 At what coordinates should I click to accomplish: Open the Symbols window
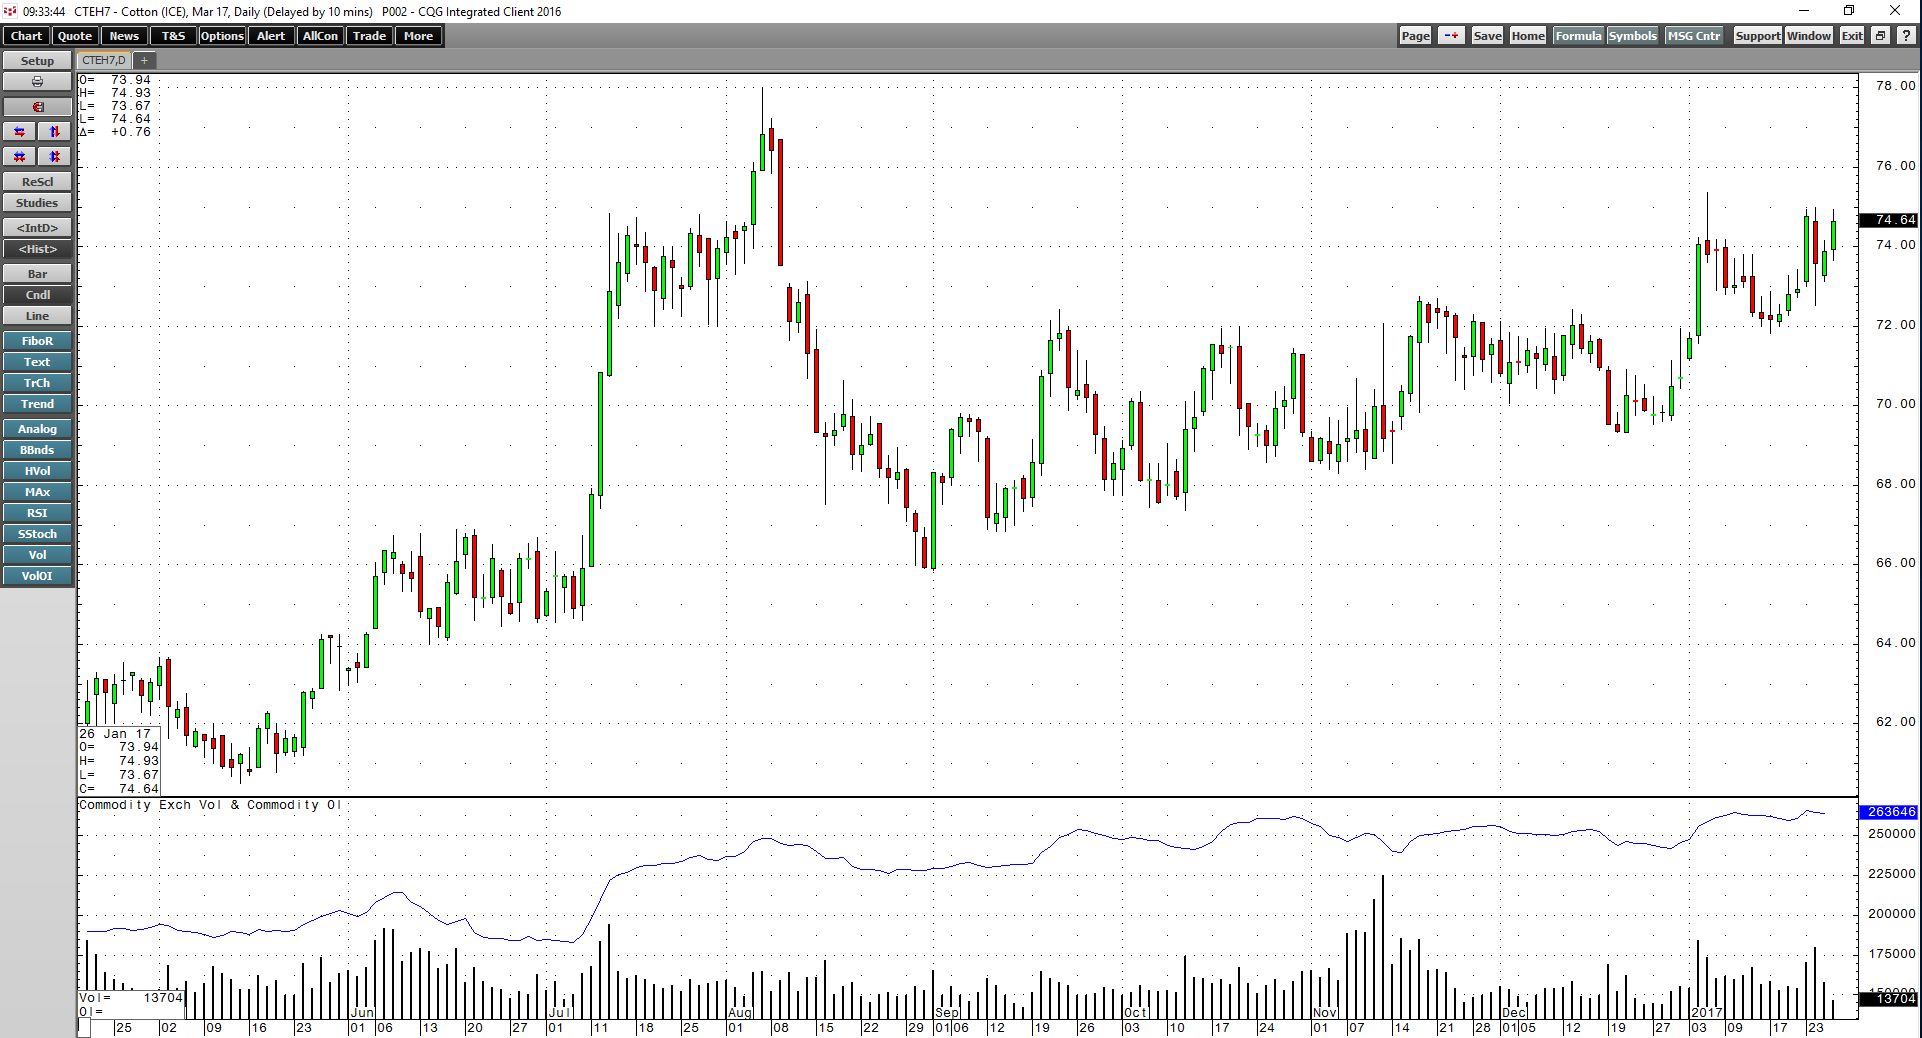tap(1632, 35)
